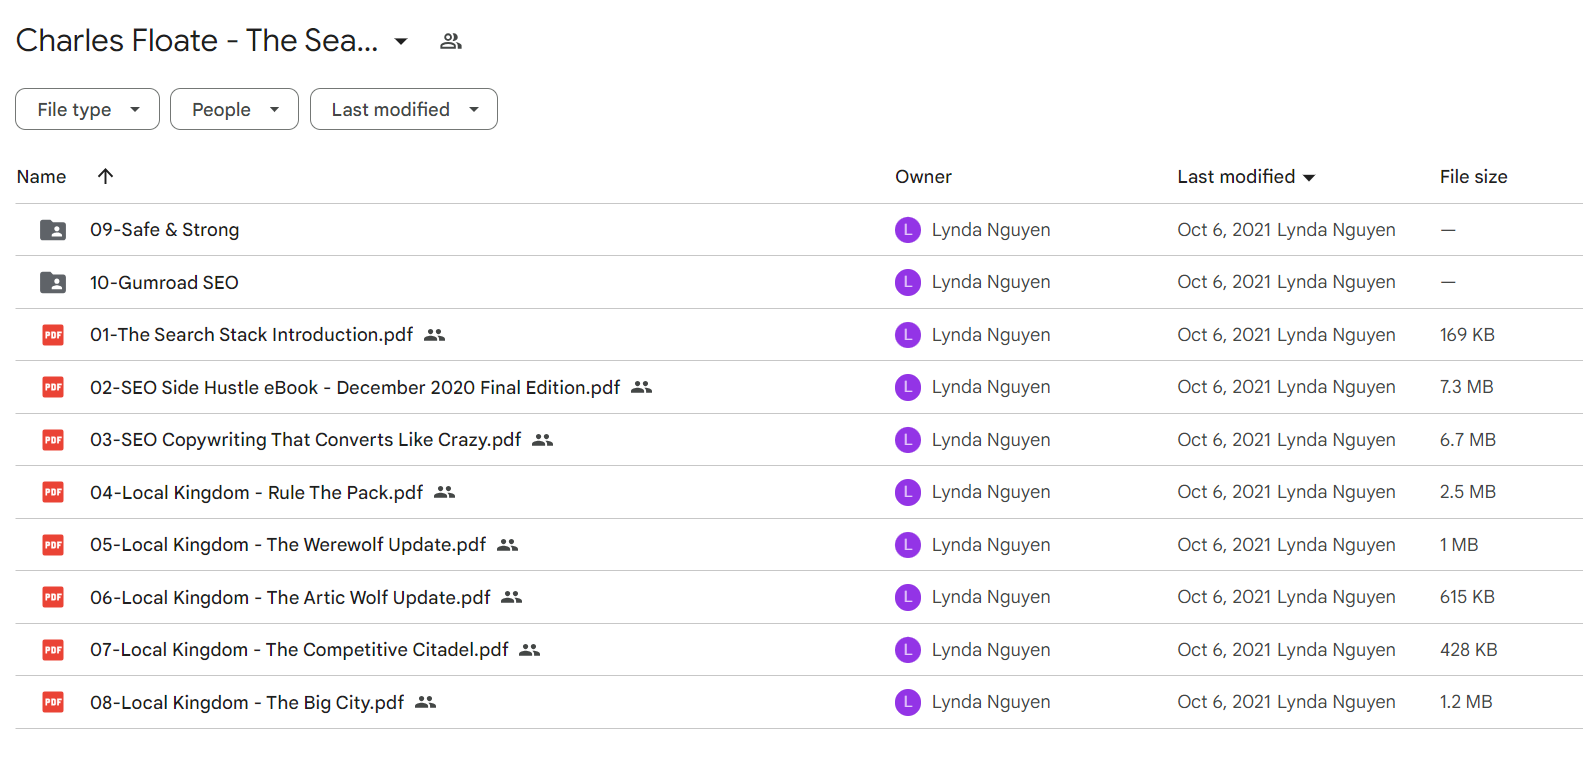Select 07-Local Kingdom - The Competitive Citadel.pdf
The image size is (1583, 781).
(x=299, y=650)
